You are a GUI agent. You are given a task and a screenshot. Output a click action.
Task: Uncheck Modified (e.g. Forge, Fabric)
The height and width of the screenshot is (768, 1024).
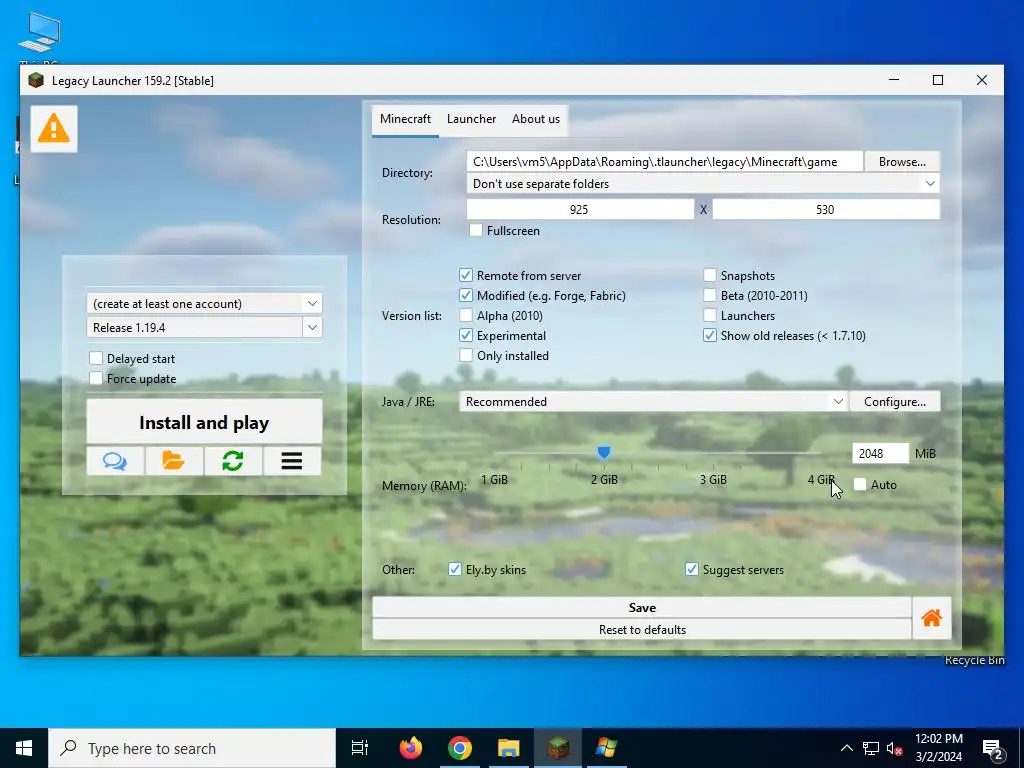(x=466, y=296)
